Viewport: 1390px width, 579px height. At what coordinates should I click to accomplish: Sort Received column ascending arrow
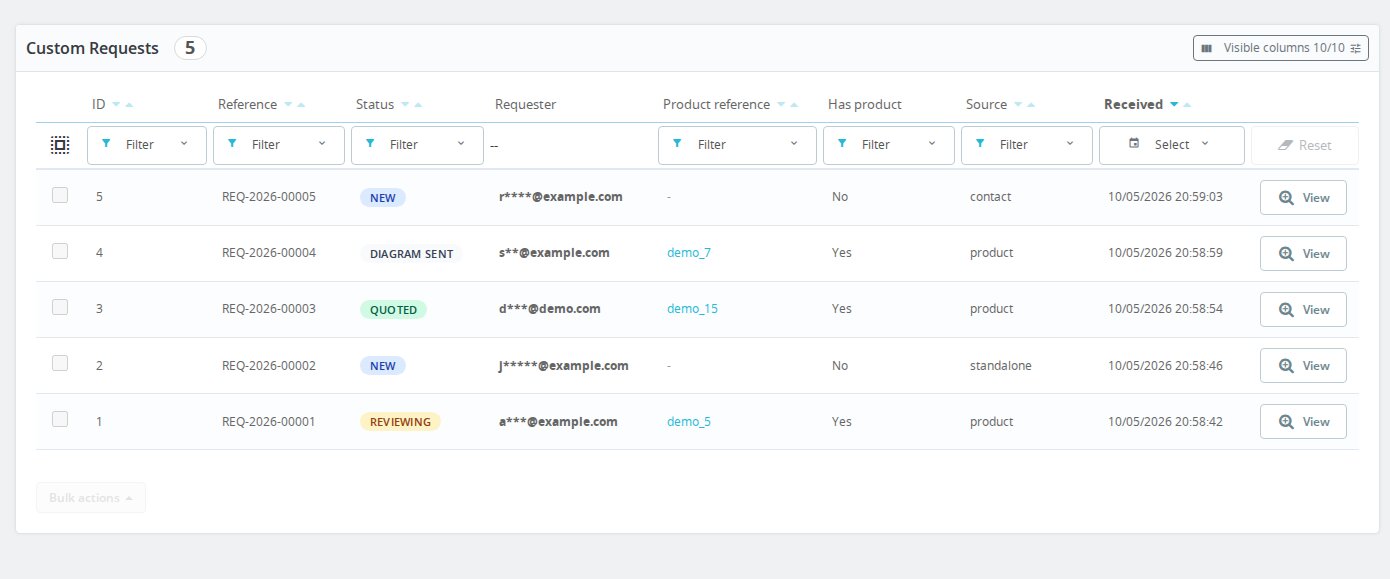pyautogui.click(x=1187, y=105)
